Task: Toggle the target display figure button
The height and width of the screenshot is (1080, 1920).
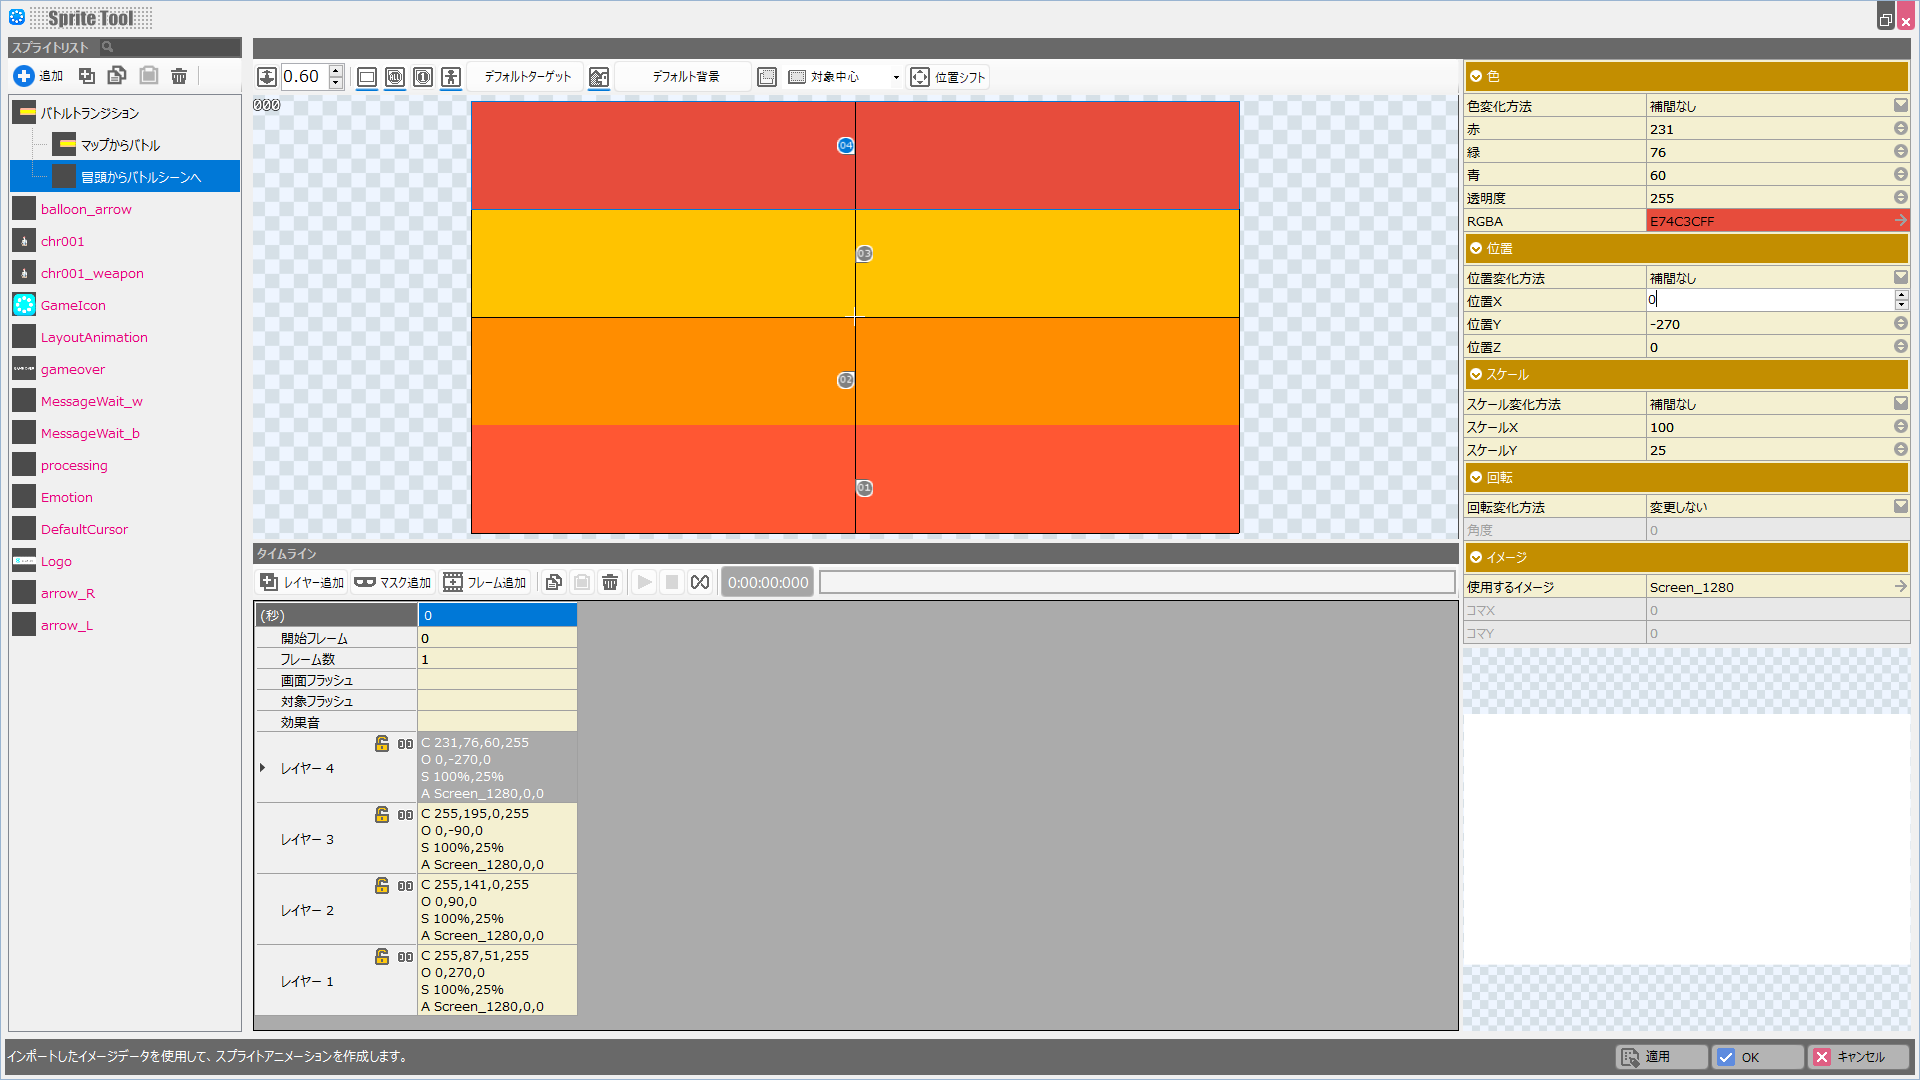Action: (x=451, y=77)
